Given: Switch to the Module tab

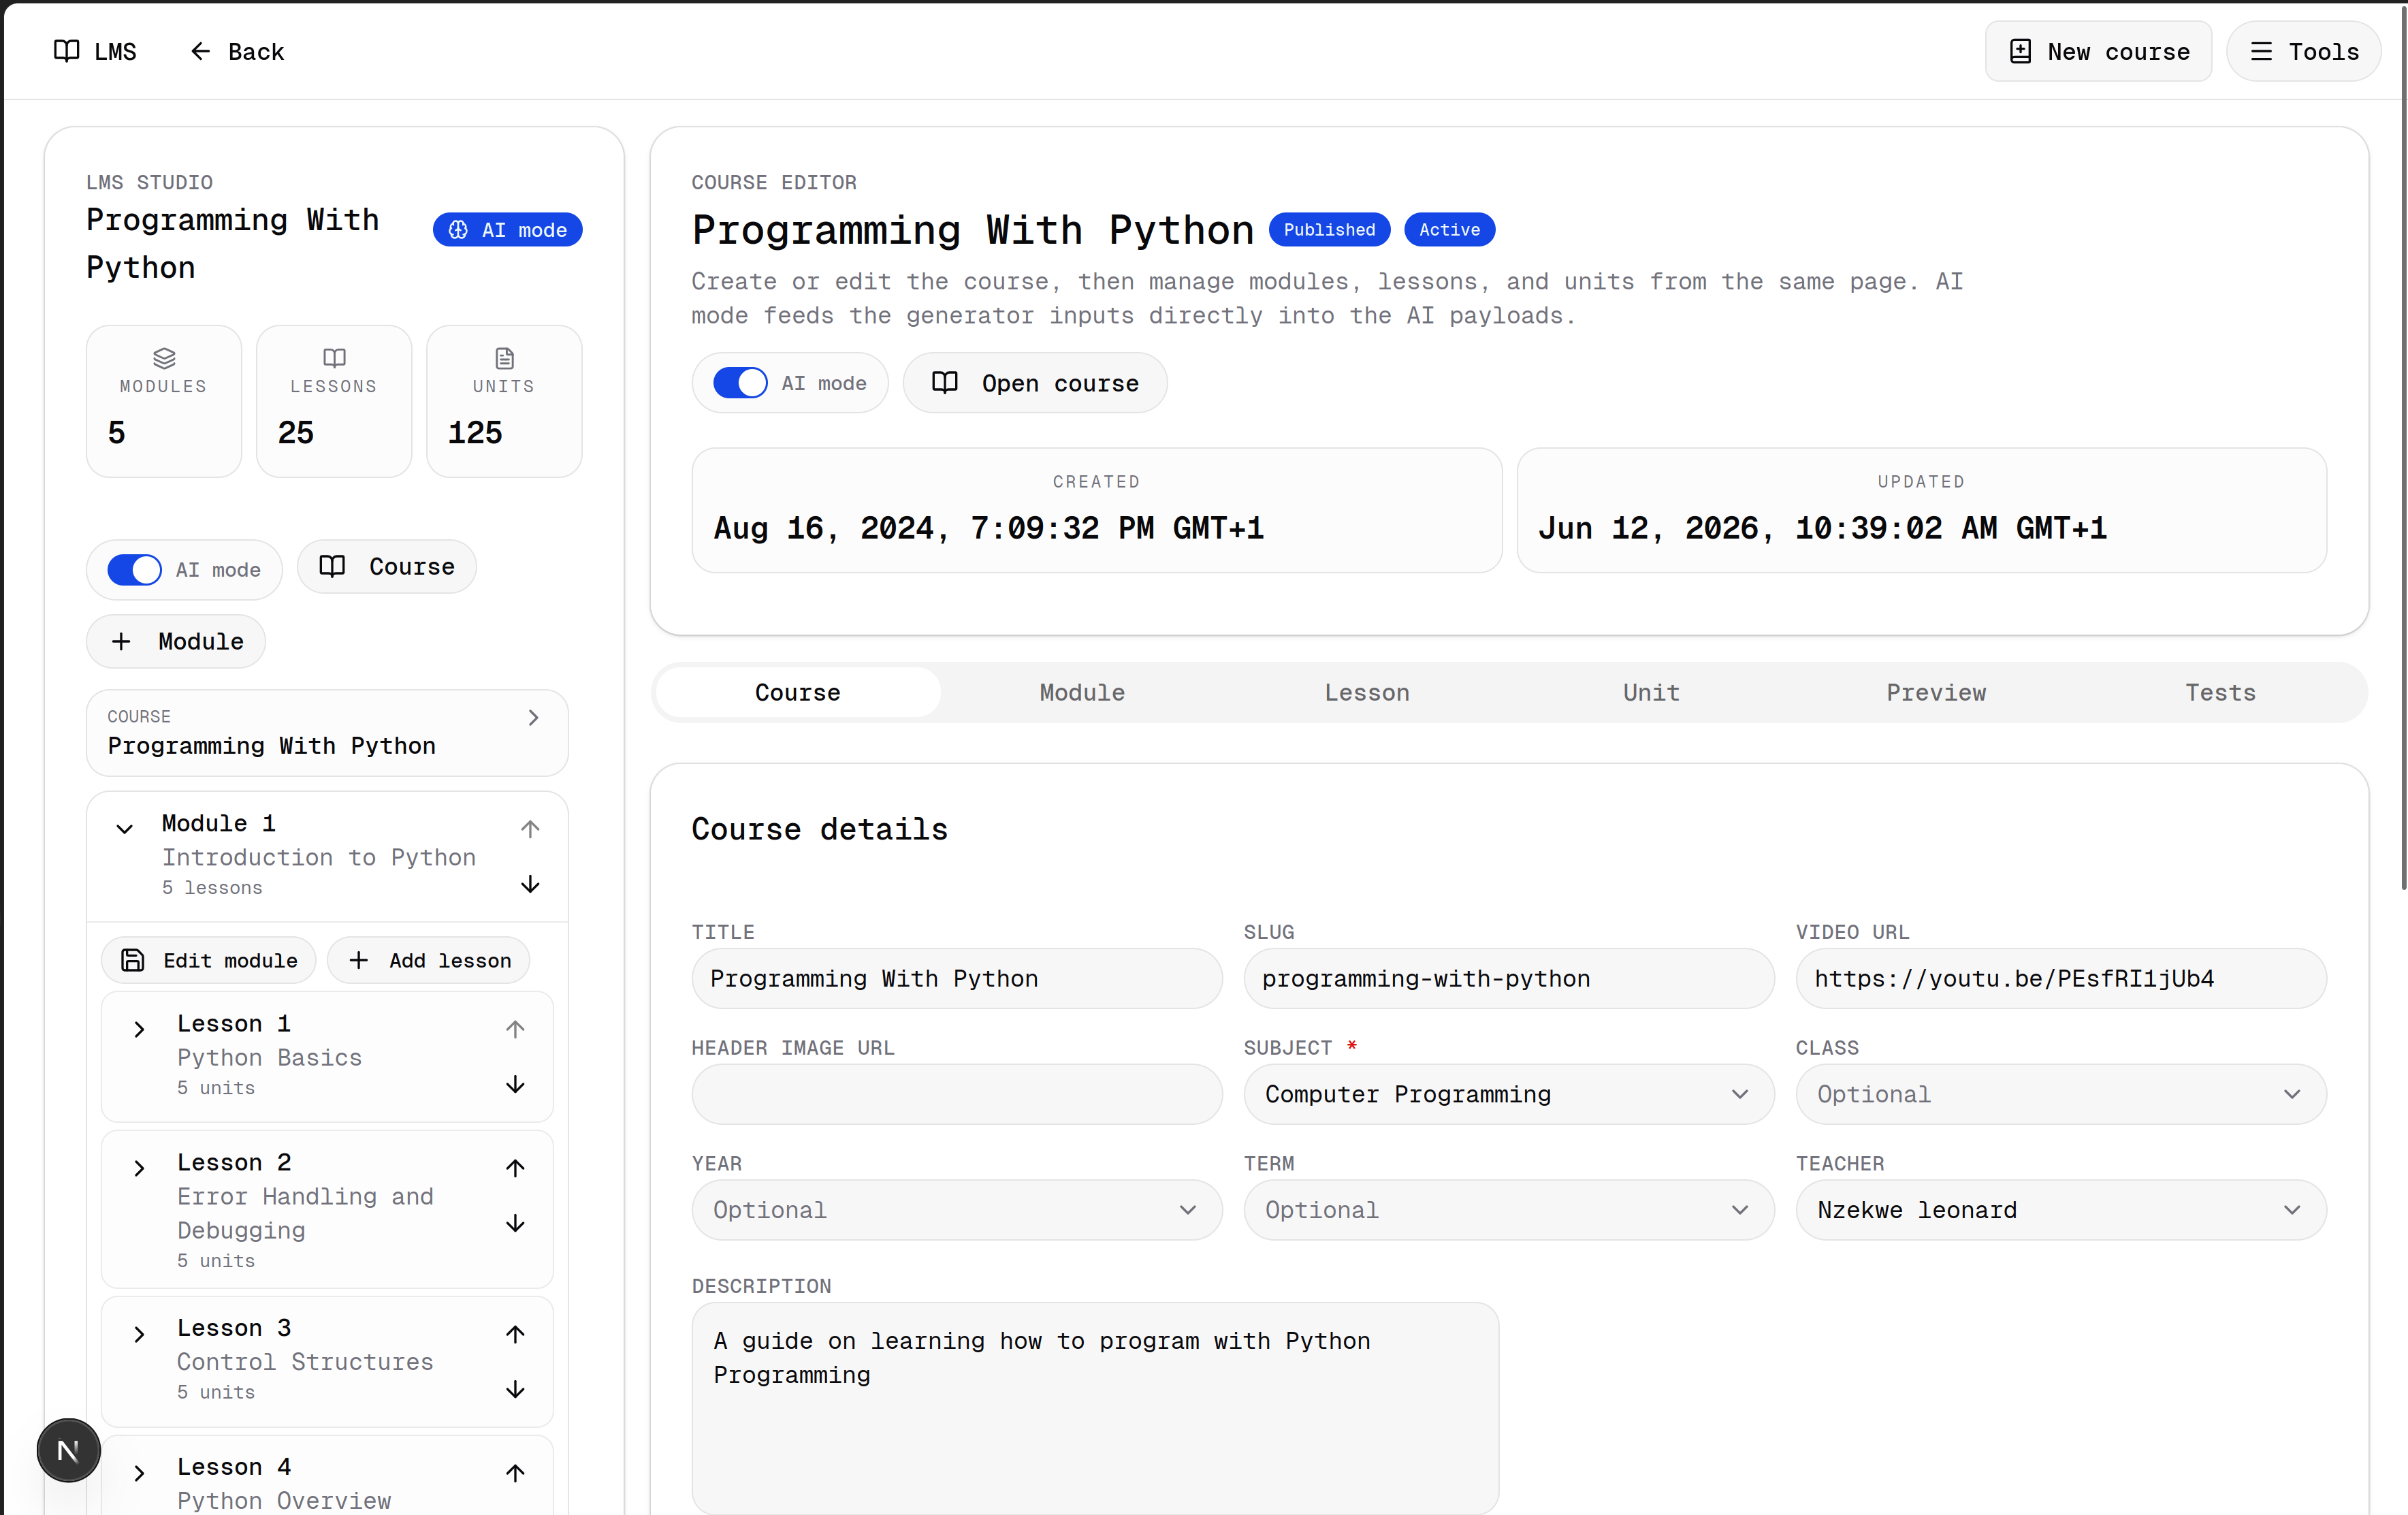Looking at the screenshot, I should 1082,692.
